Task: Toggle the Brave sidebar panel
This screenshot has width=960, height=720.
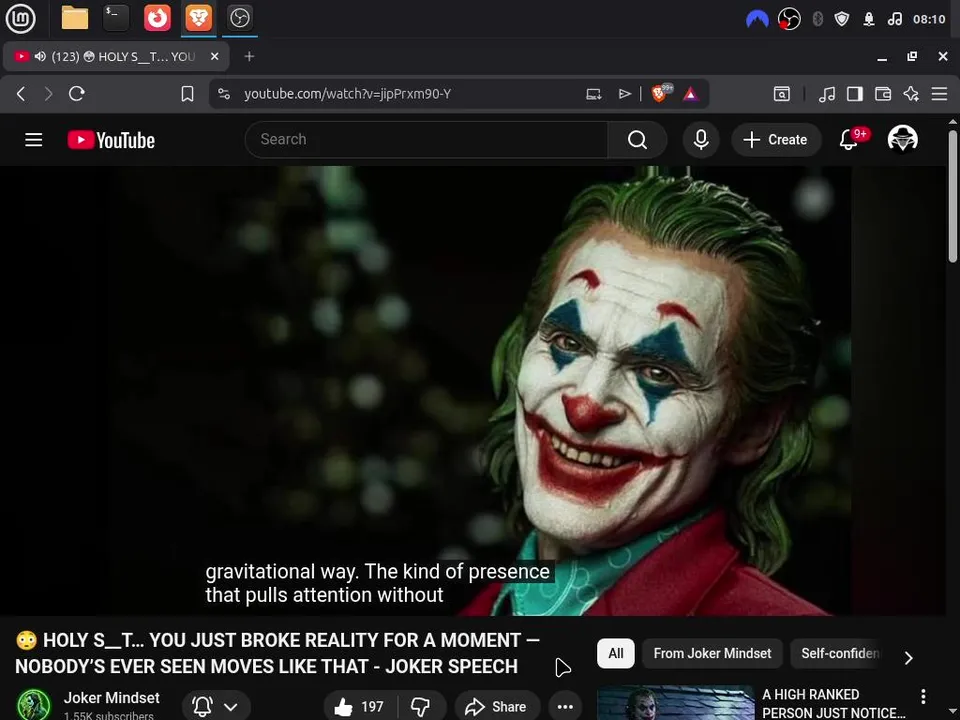Action: 855,94
